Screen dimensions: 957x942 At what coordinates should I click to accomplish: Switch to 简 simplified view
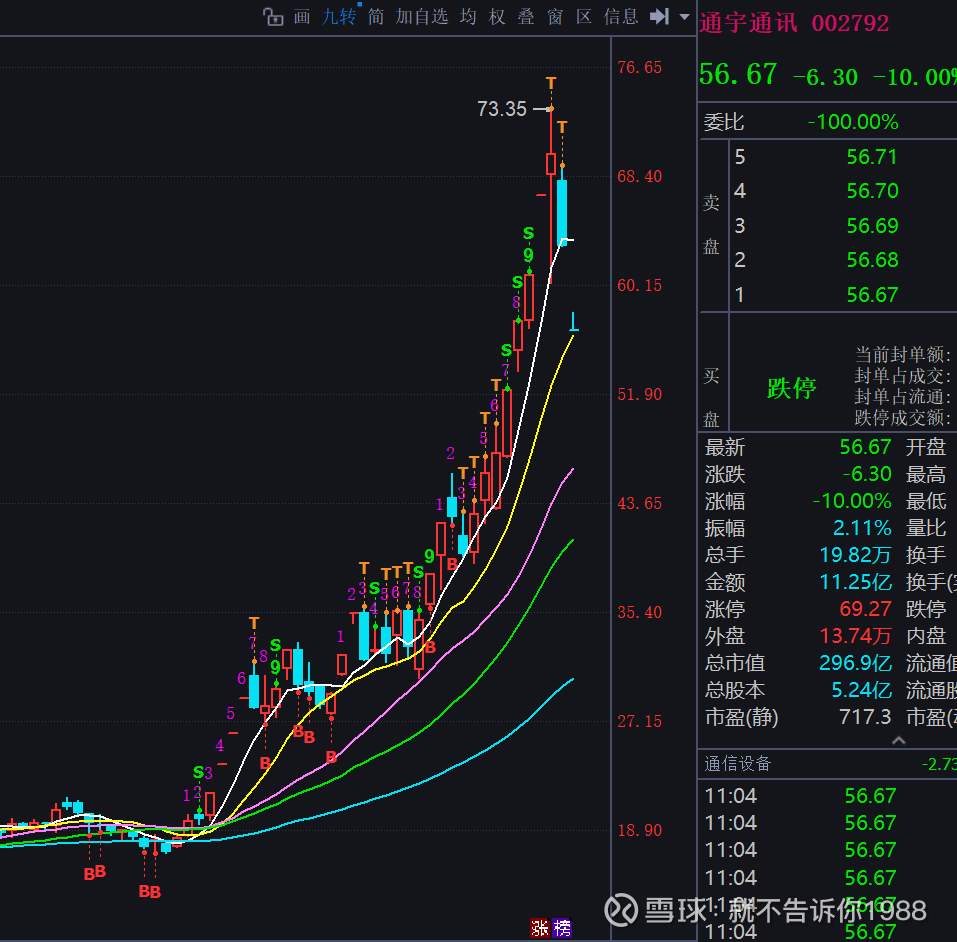(x=376, y=16)
